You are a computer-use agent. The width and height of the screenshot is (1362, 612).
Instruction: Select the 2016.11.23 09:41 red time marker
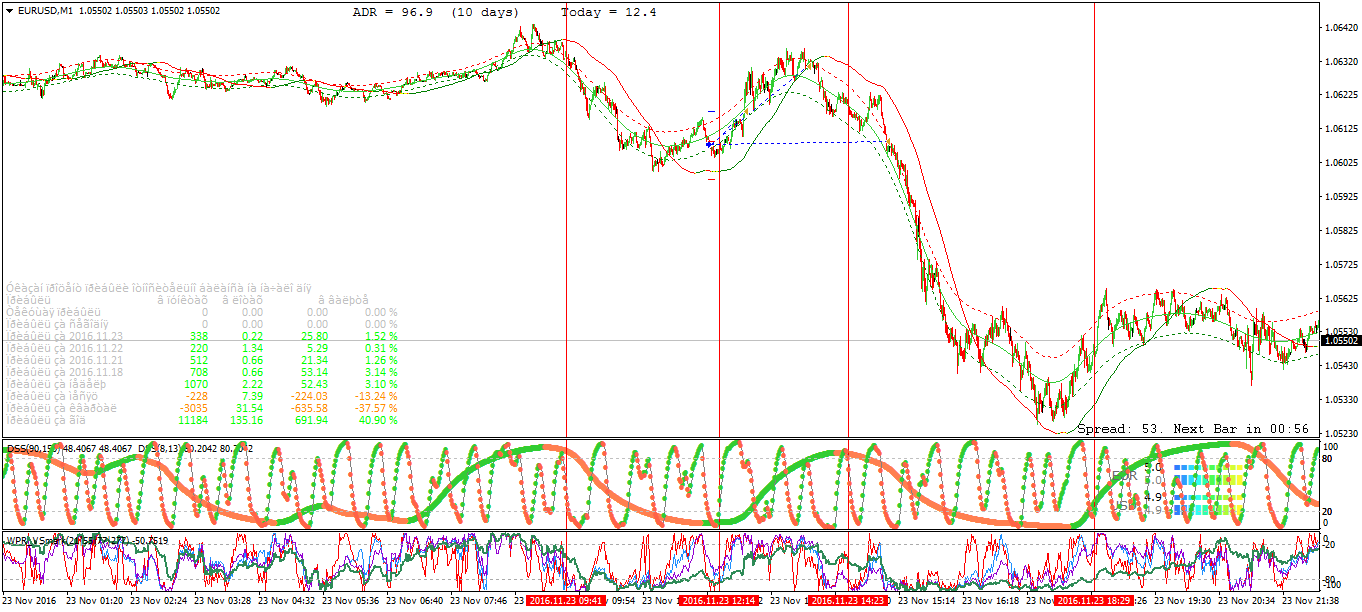pyautogui.click(x=566, y=600)
